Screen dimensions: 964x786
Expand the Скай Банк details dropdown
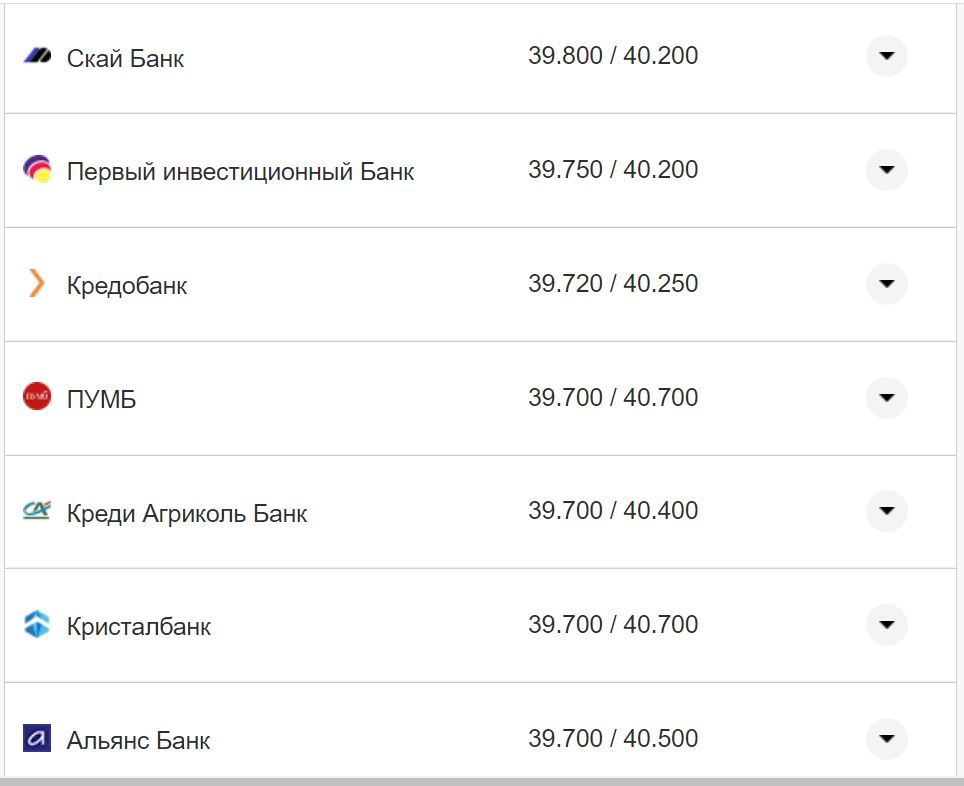(886, 57)
